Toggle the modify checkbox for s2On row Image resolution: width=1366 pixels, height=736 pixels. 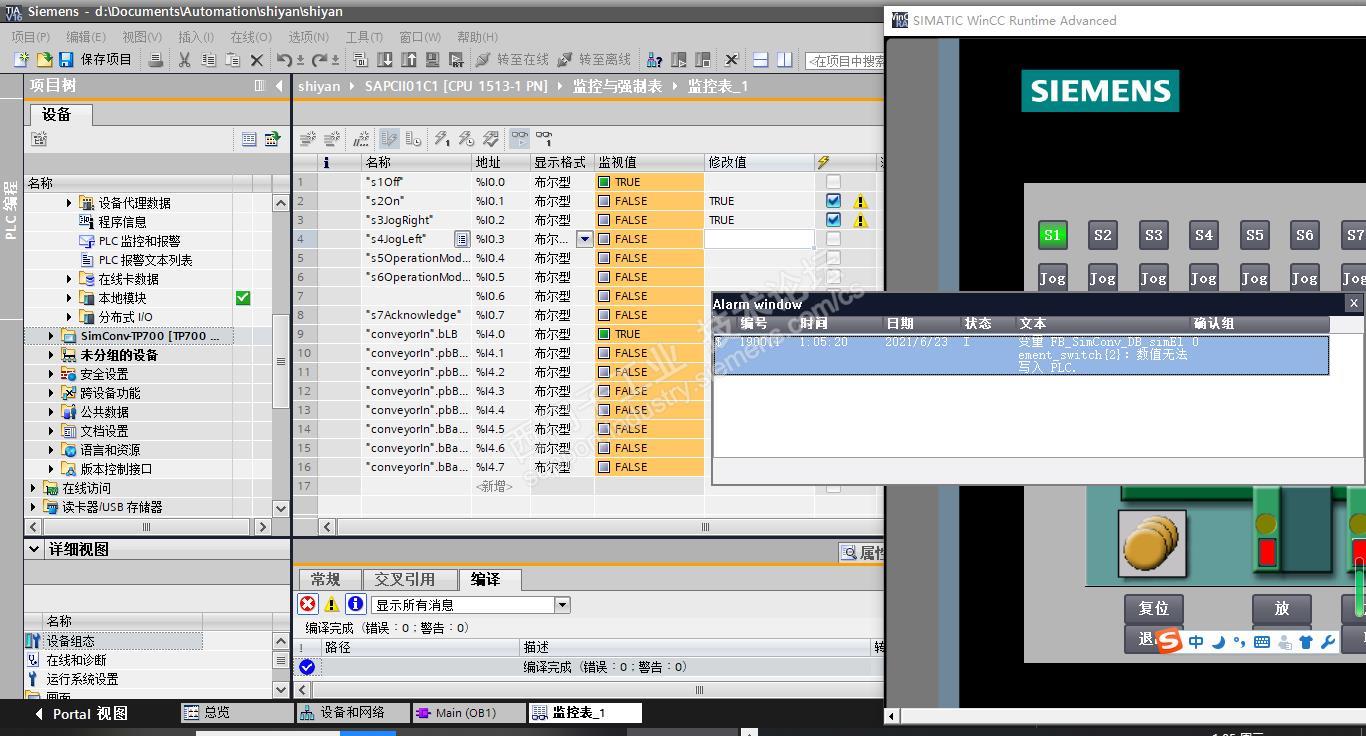pos(833,201)
